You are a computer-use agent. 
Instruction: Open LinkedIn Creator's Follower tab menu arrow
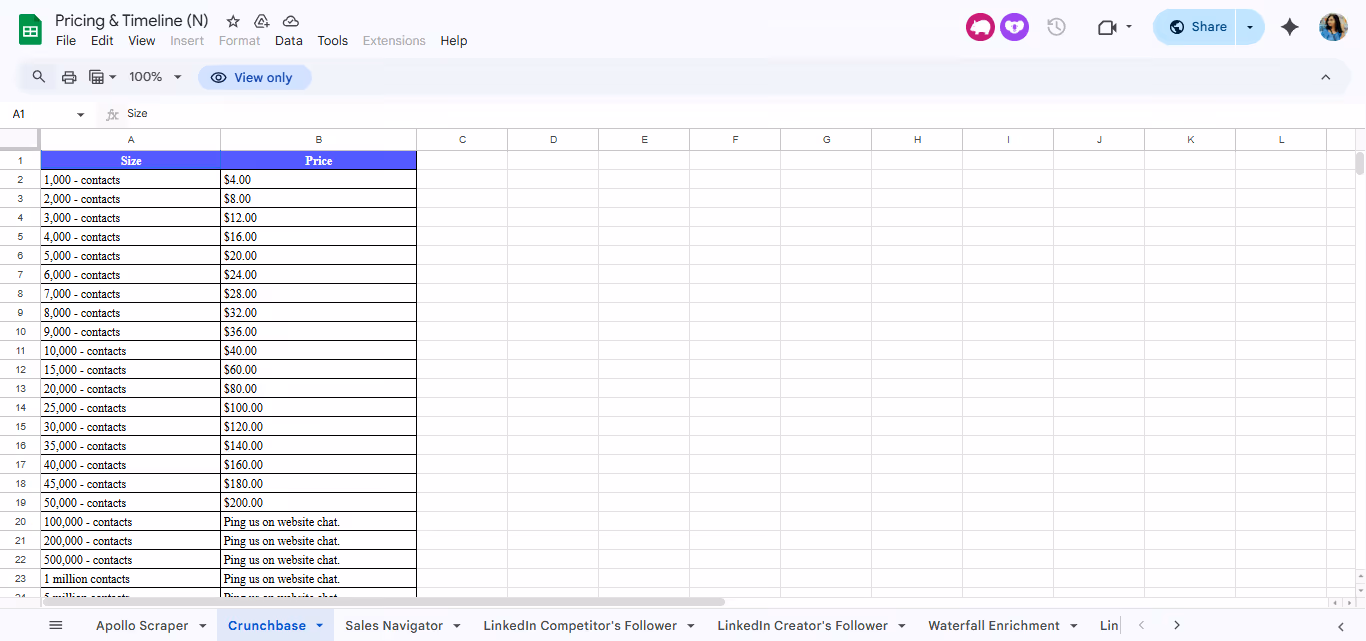tap(902, 626)
